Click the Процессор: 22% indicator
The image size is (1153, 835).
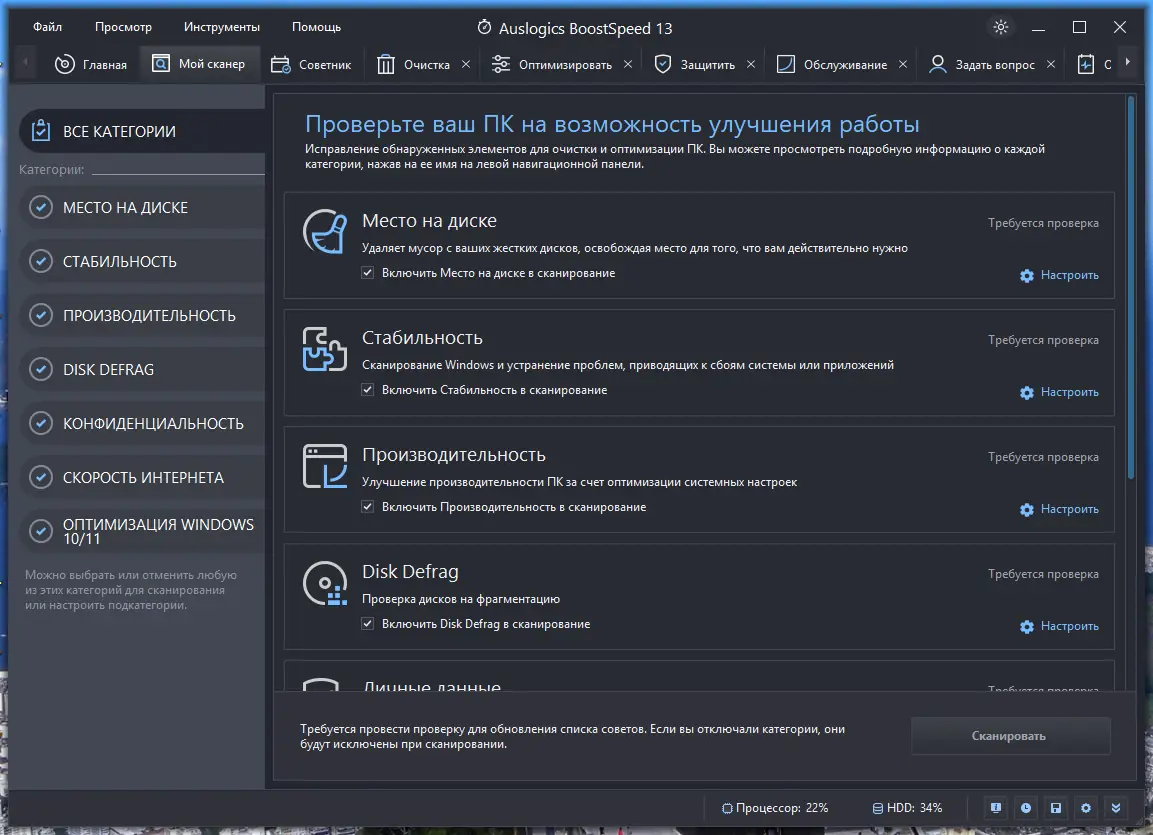coord(775,808)
